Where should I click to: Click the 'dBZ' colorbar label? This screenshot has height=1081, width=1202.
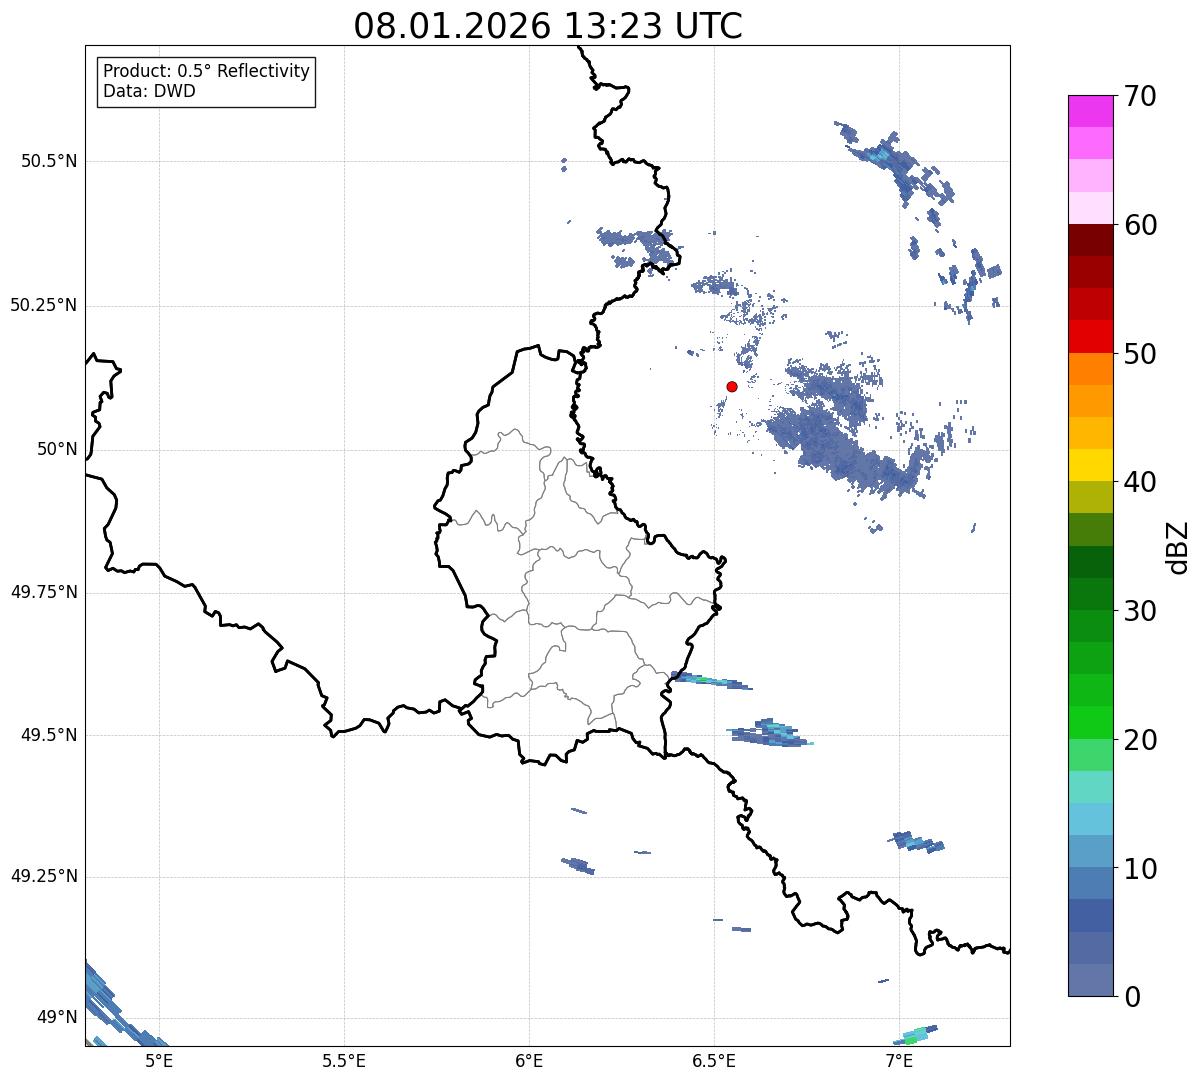pyautogui.click(x=1178, y=547)
